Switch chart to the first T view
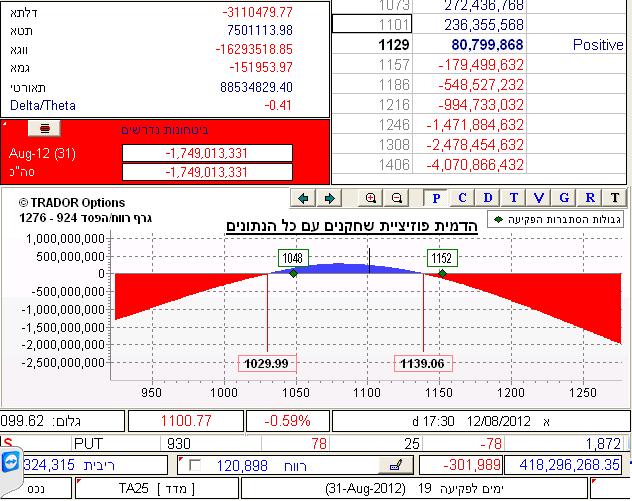Viewport: 632px width, 501px height. (514, 198)
